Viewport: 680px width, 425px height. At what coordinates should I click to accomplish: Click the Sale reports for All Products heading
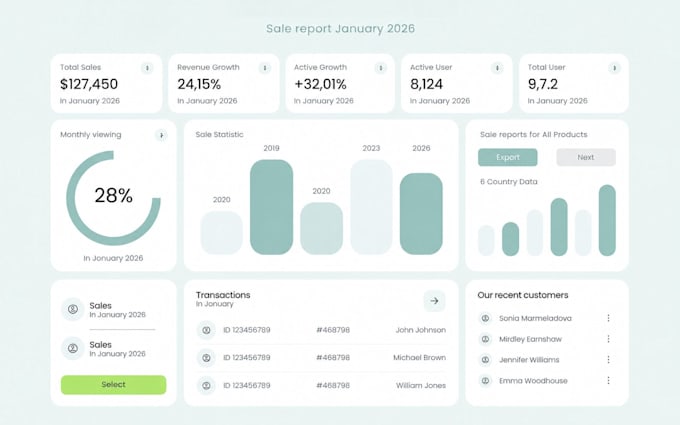[533, 134]
